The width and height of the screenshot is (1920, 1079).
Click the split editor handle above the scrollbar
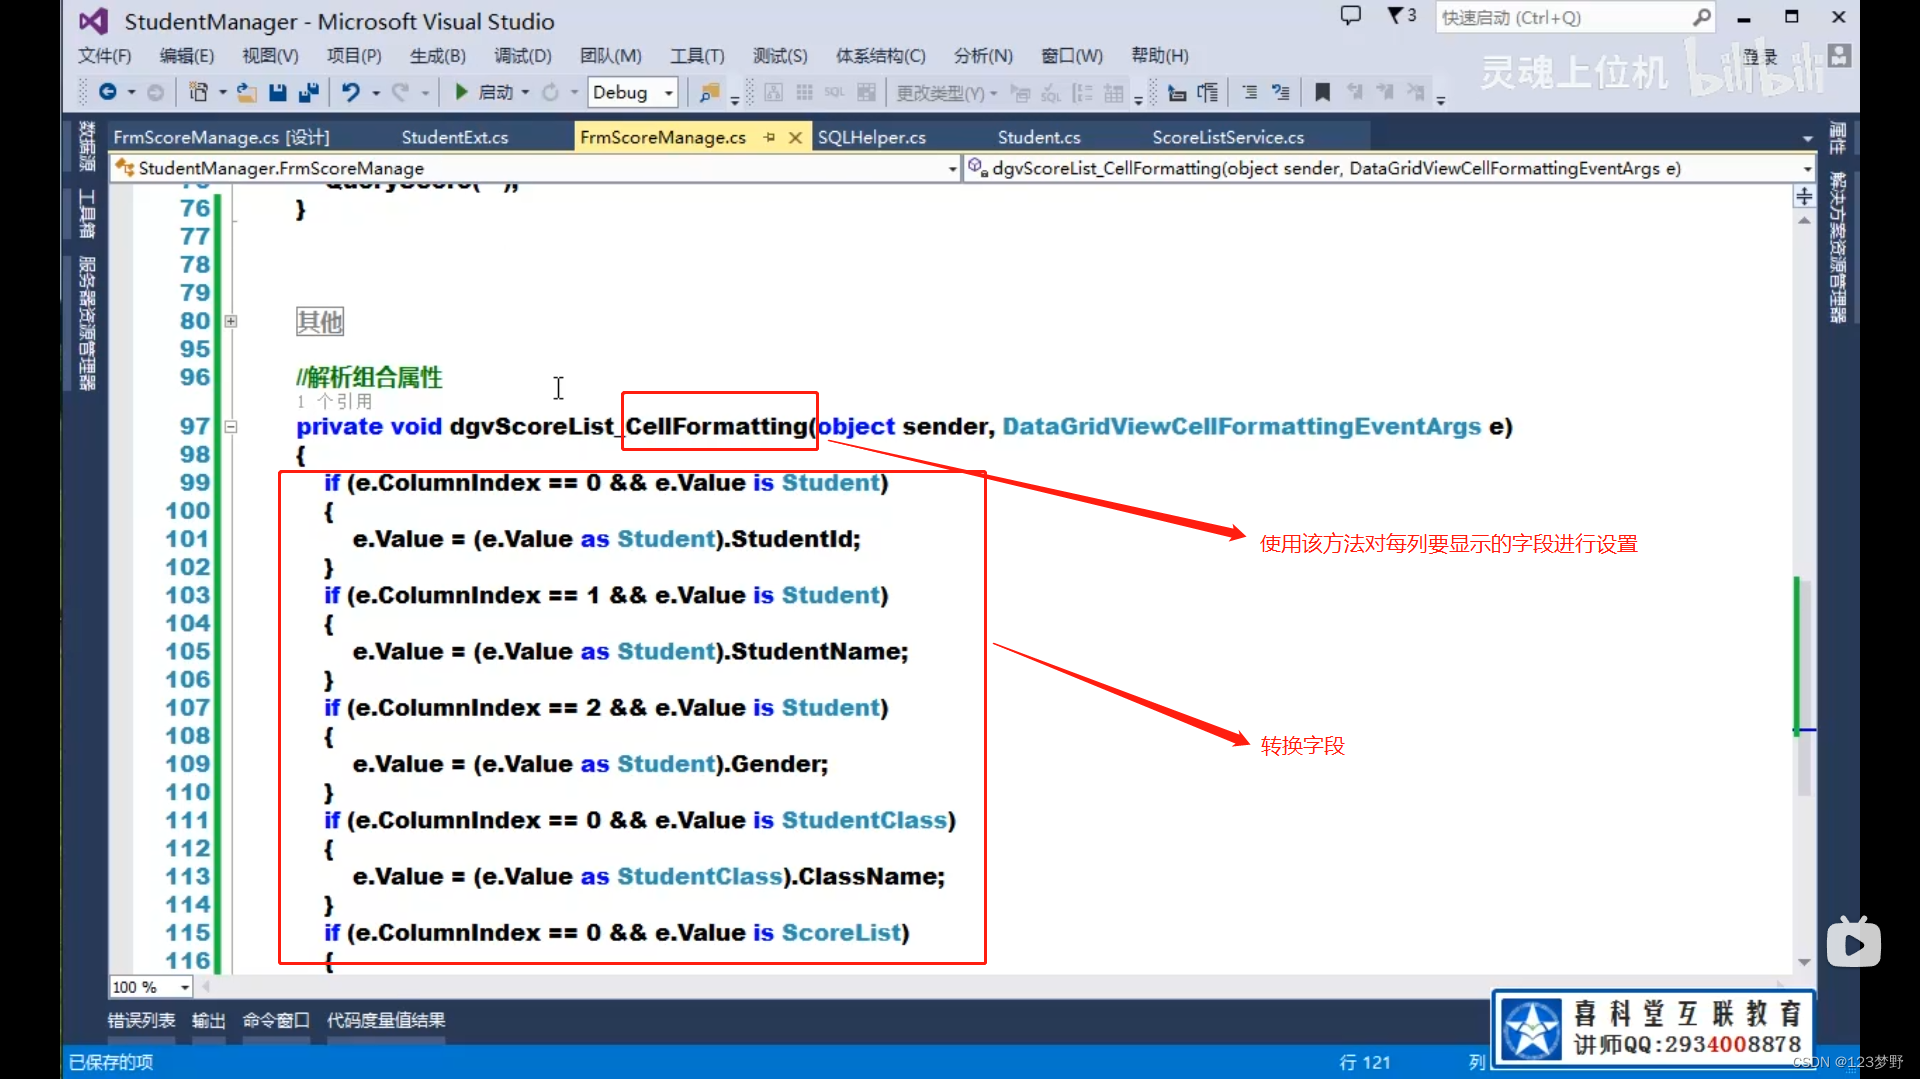click(1804, 196)
